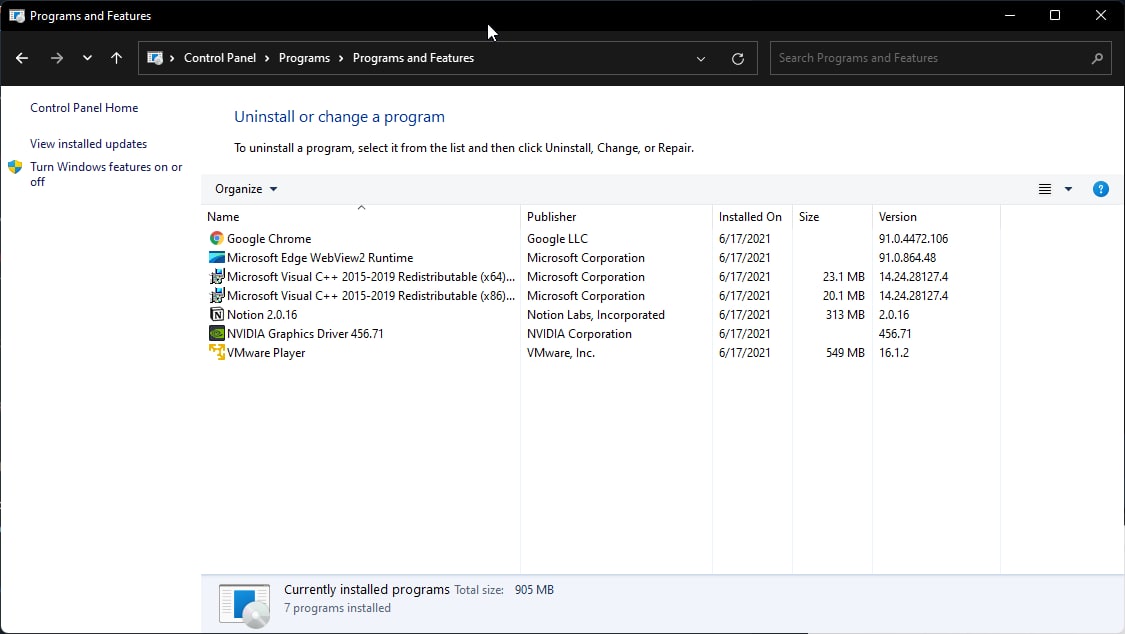Viewport: 1125px width, 634px height.
Task: Click Control Panel breadcrumb in address bar
Action: (x=220, y=58)
